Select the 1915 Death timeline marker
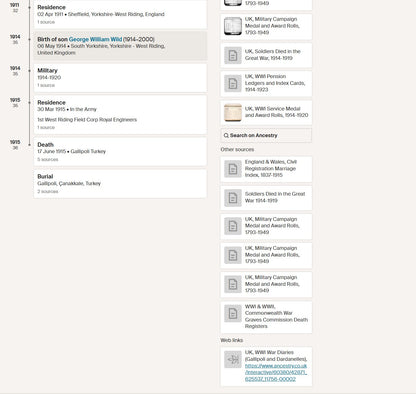 tap(29, 144)
